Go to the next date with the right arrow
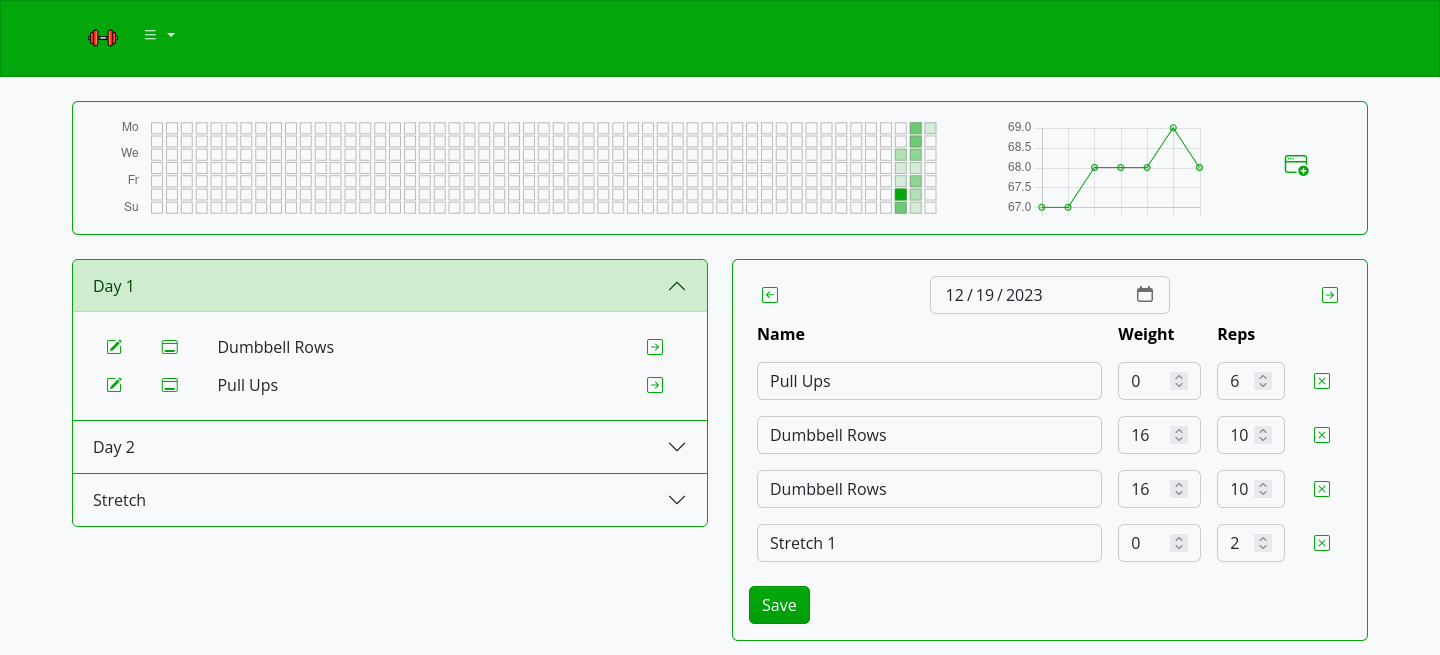The height and width of the screenshot is (655, 1440). [1330, 295]
